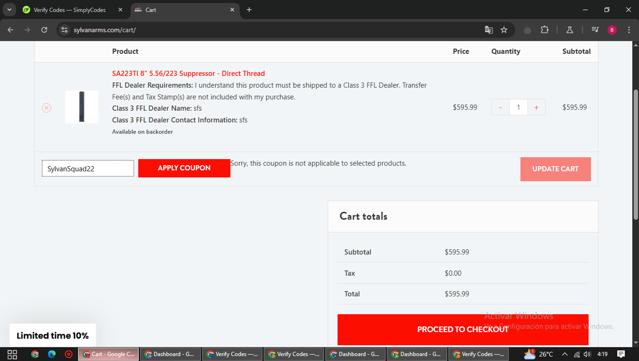Decrease quantity with the minus button
The width and height of the screenshot is (639, 361).
[x=500, y=107]
